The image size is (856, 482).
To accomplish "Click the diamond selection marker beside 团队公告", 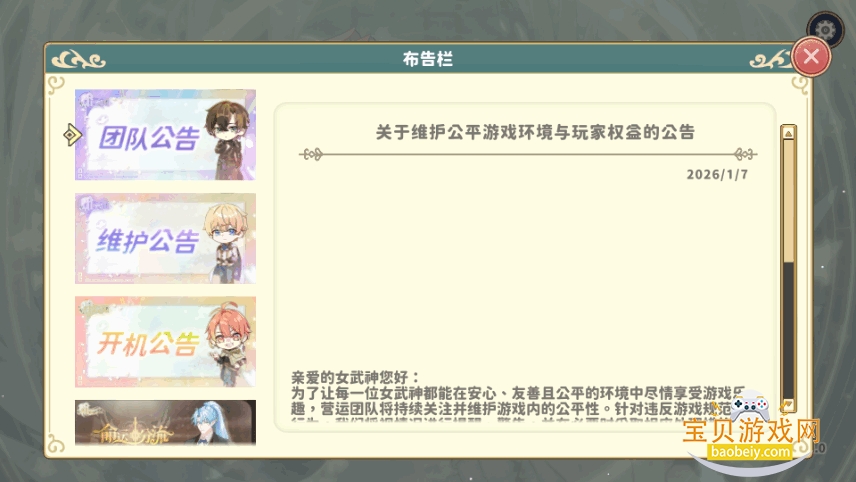I will click(72, 135).
